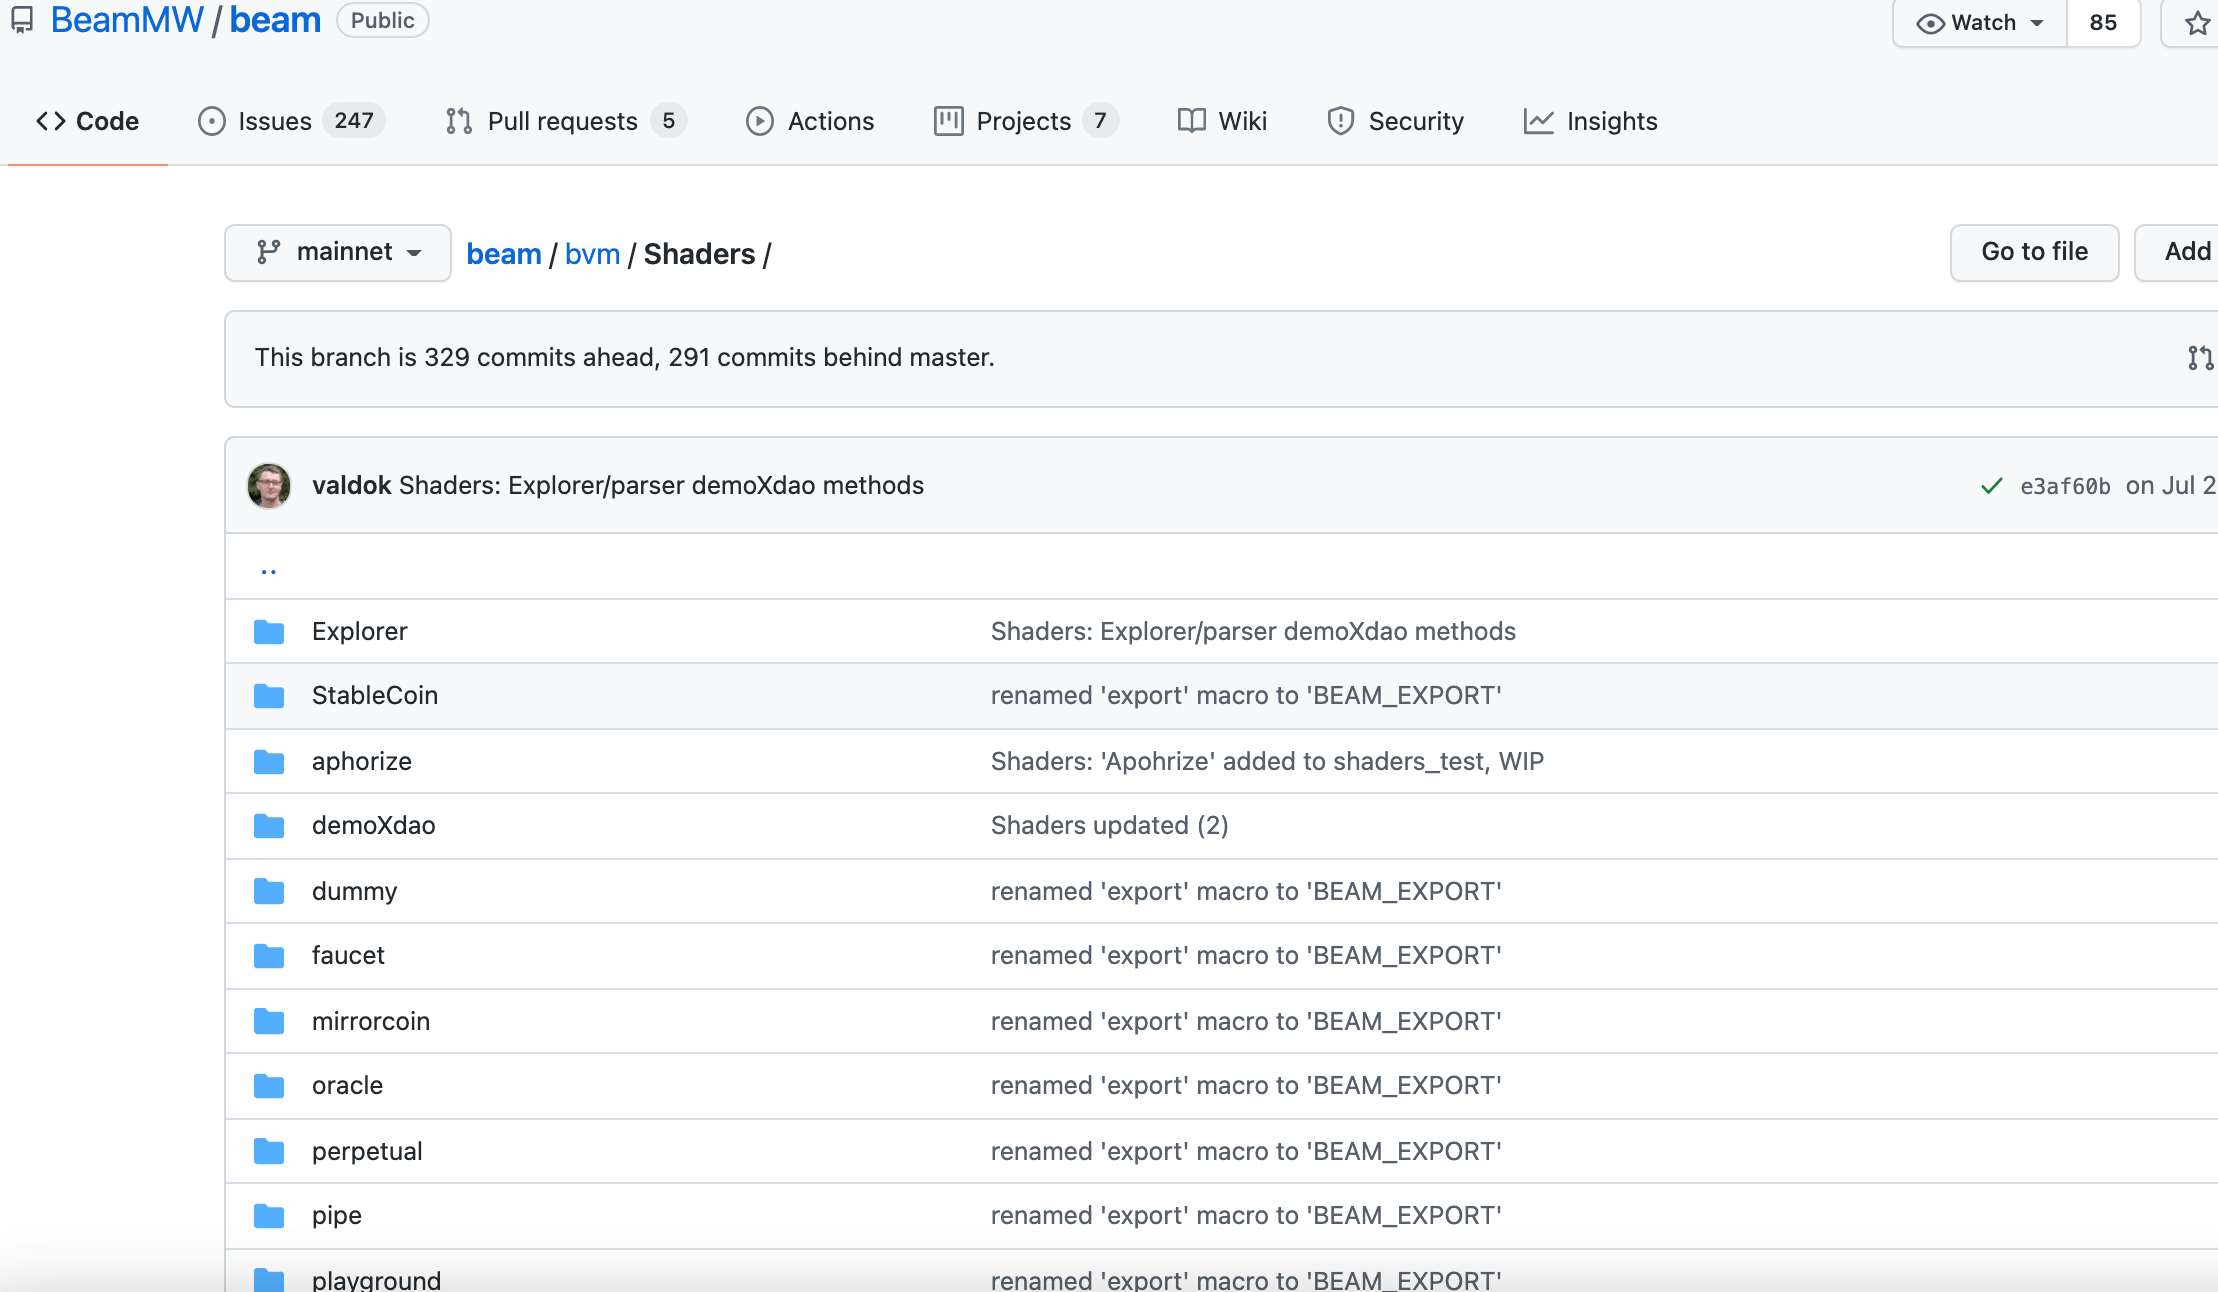
Task: Click valdok's avatar thumbnail
Action: [269, 486]
